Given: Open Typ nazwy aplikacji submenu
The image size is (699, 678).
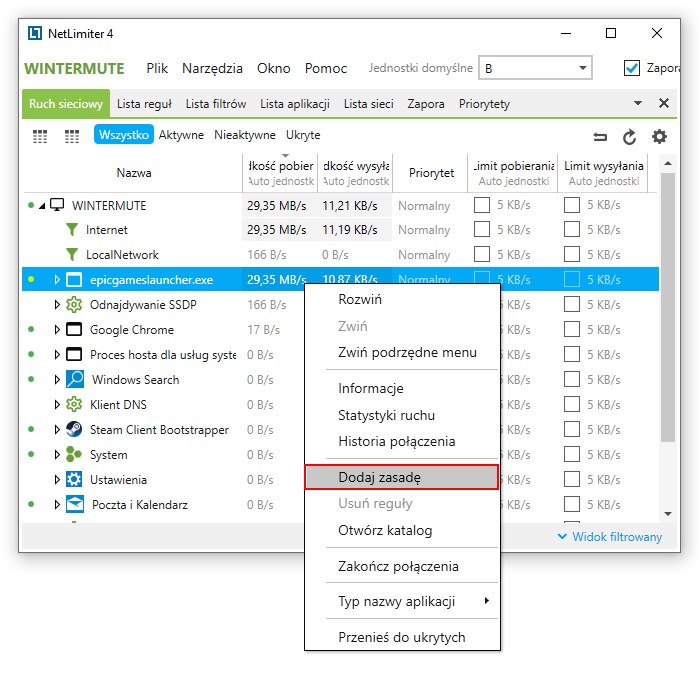Looking at the screenshot, I should pyautogui.click(x=402, y=601).
